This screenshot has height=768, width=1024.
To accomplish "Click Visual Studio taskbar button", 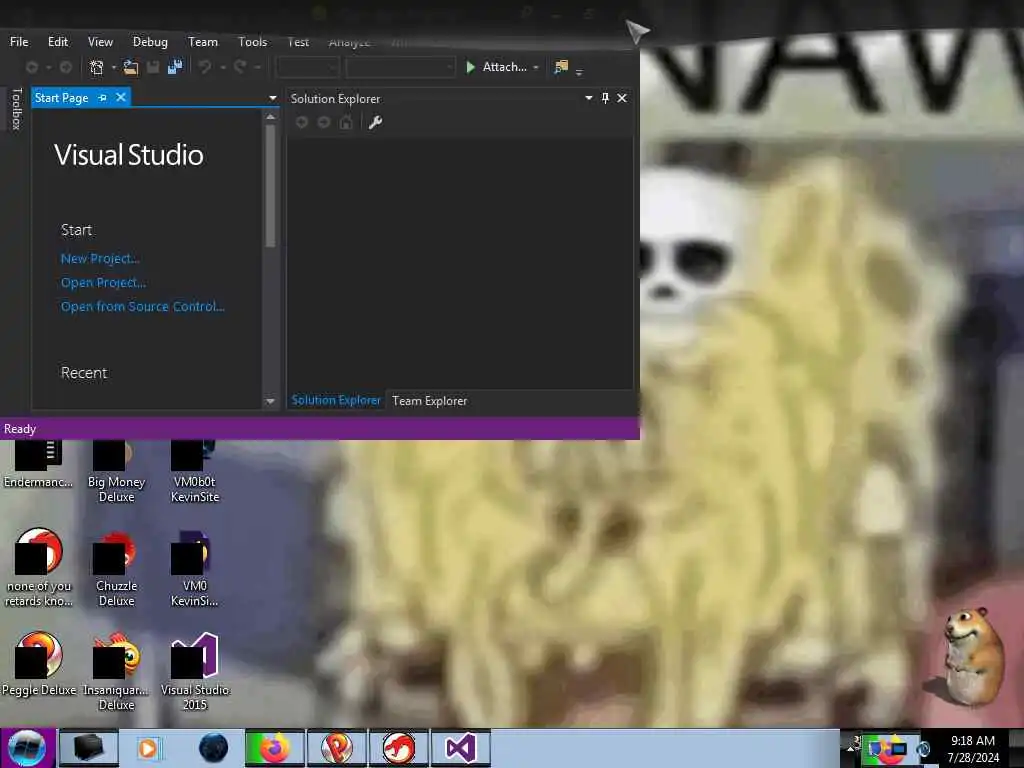I will (x=460, y=748).
